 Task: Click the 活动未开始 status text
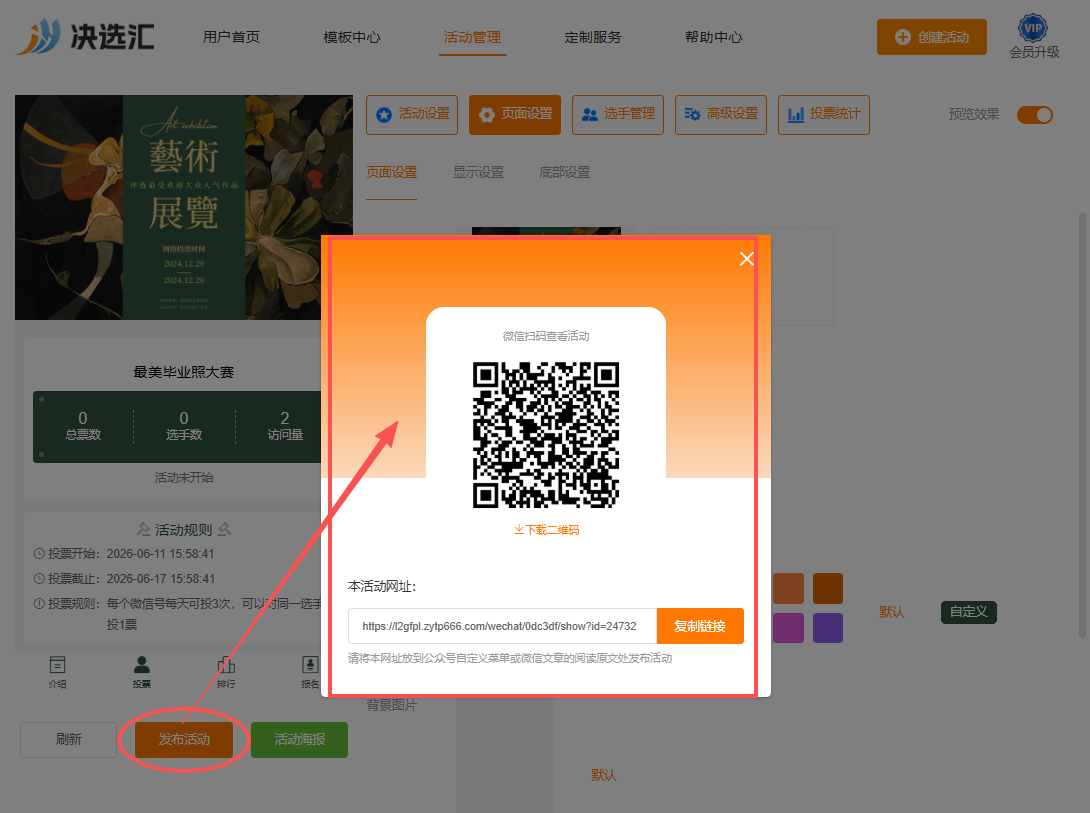tap(184, 477)
